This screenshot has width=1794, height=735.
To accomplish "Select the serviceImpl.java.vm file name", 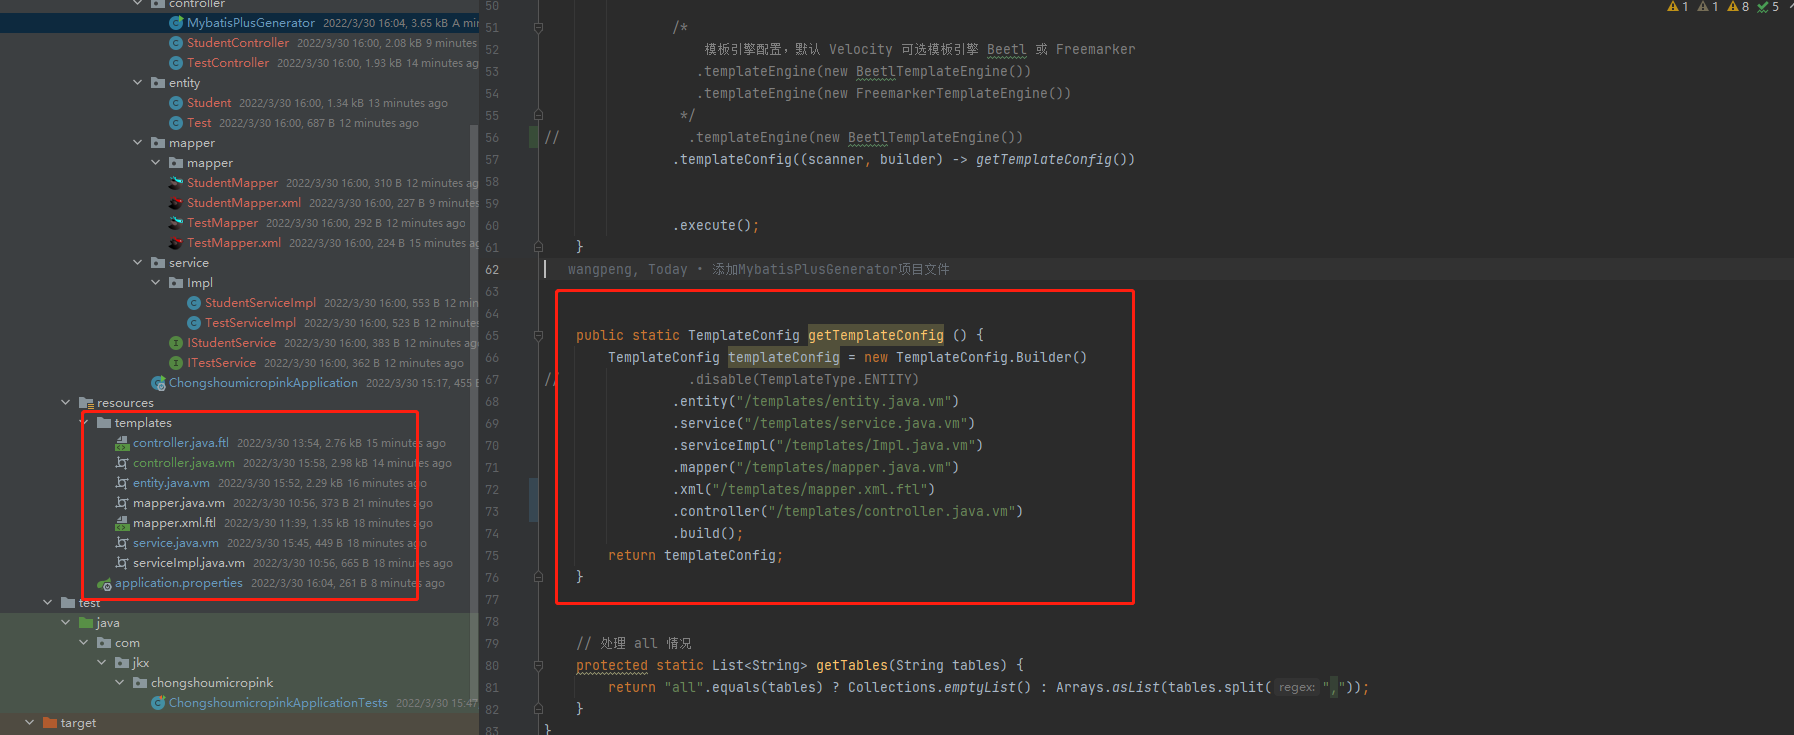I will pos(189,563).
